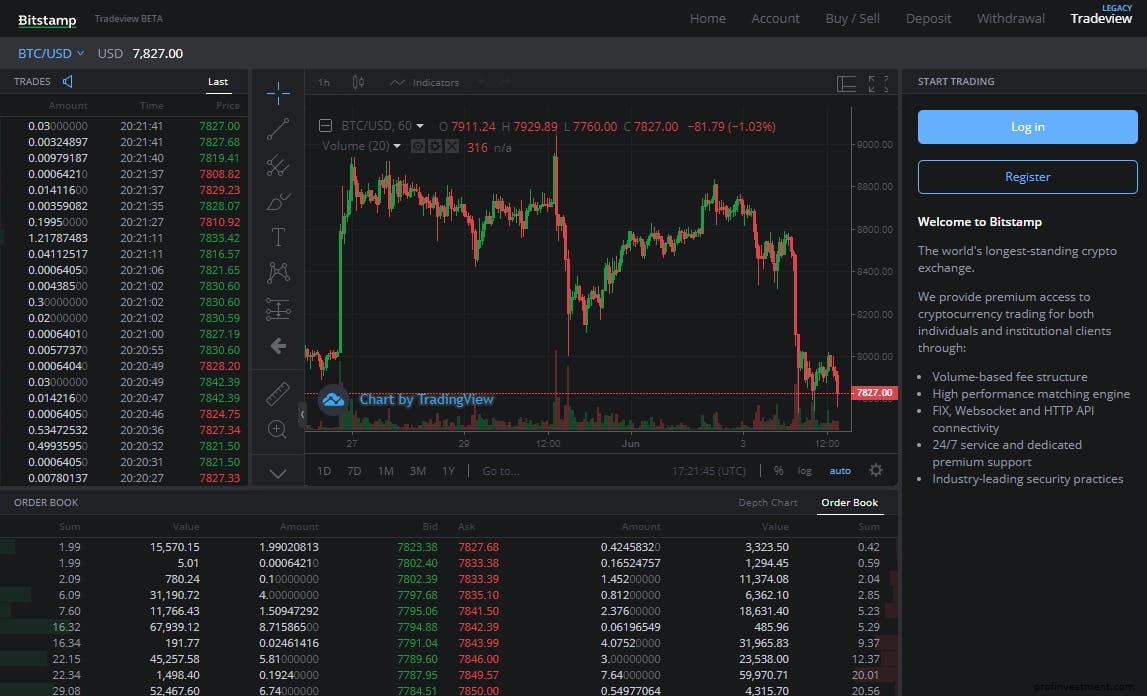
Task: Collapse the drawing toolbar with bottom chevron
Action: [278, 473]
